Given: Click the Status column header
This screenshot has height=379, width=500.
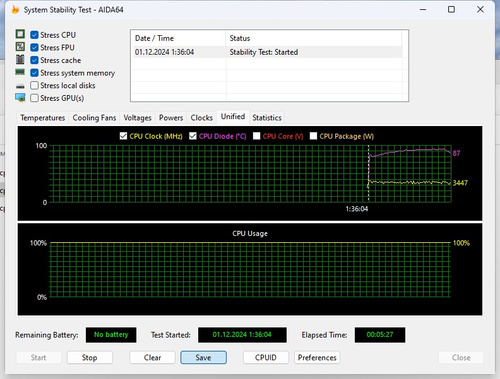Looking at the screenshot, I should pyautogui.click(x=314, y=38).
